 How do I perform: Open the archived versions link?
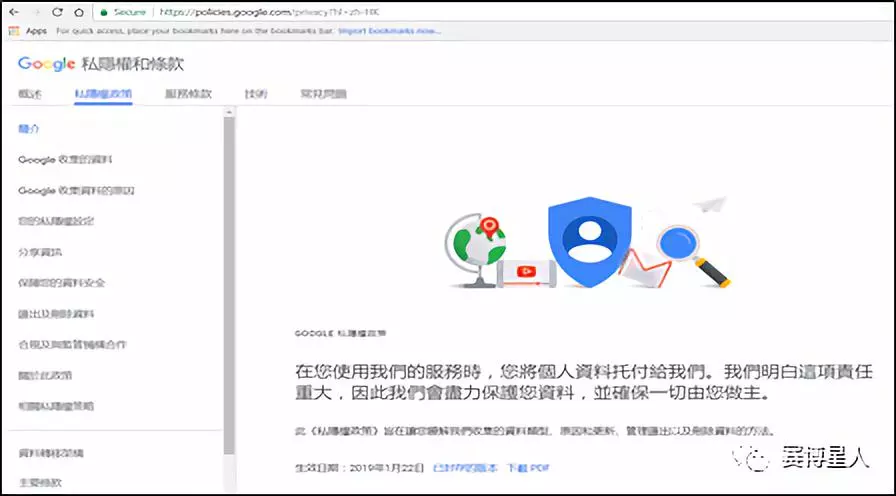click(x=465, y=468)
